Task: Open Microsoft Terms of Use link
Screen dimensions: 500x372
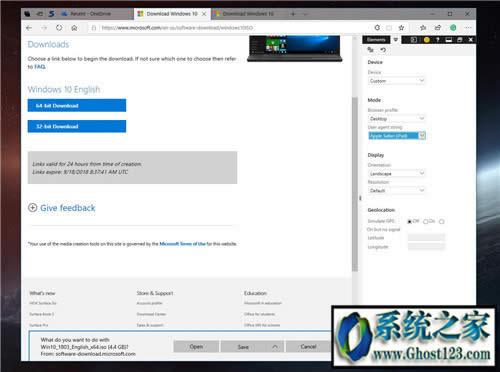Action: [182, 244]
